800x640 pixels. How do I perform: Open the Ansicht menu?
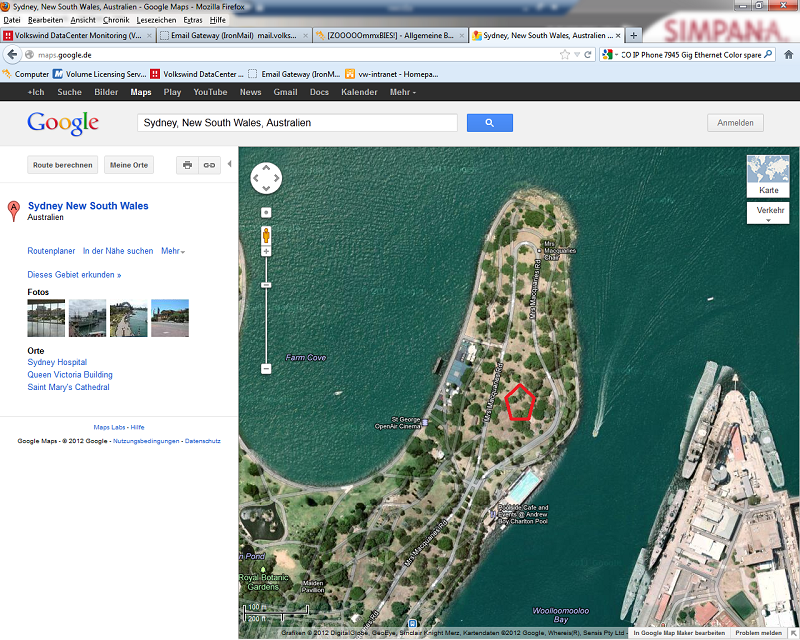(83, 20)
